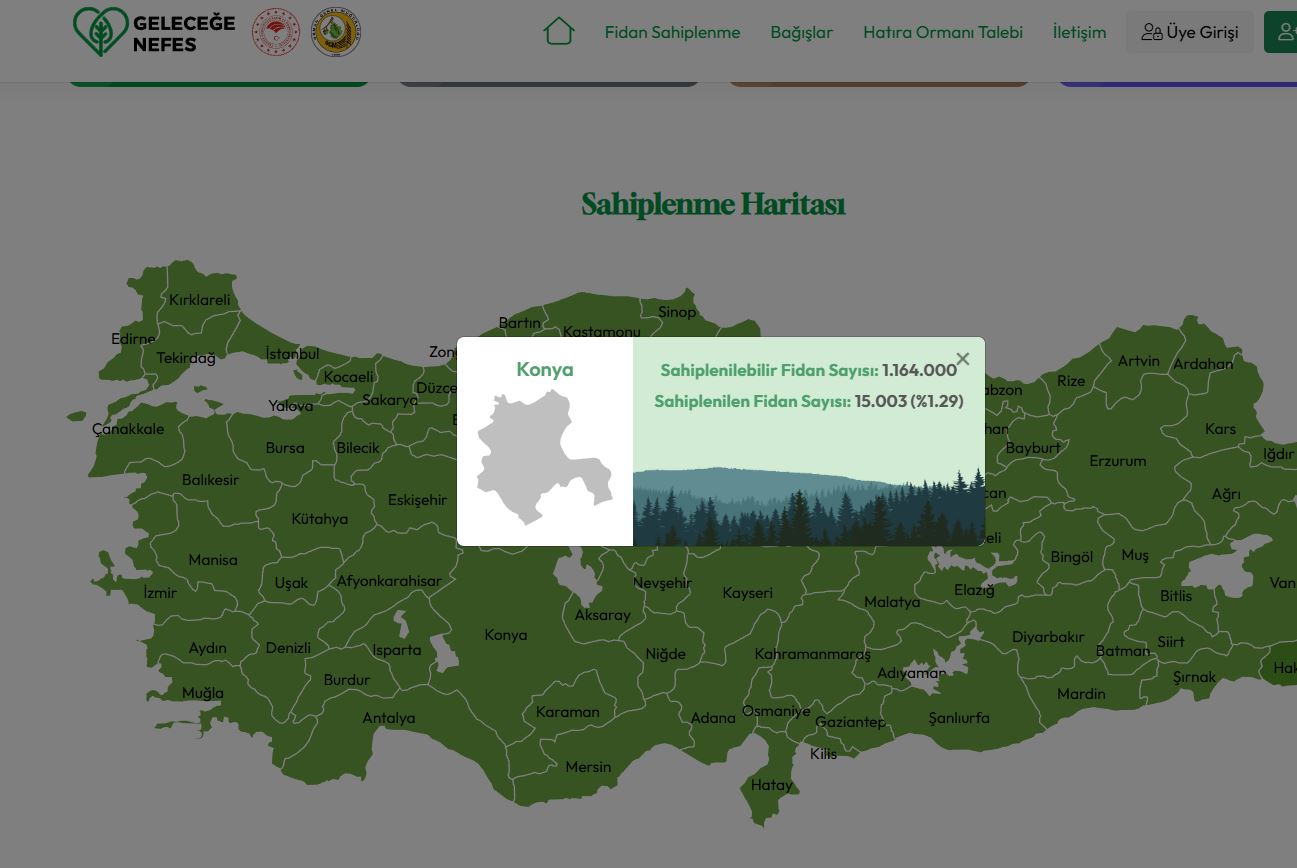Click the green forestry directorate emblem
Image resolution: width=1297 pixels, height=868 pixels.
(x=336, y=32)
